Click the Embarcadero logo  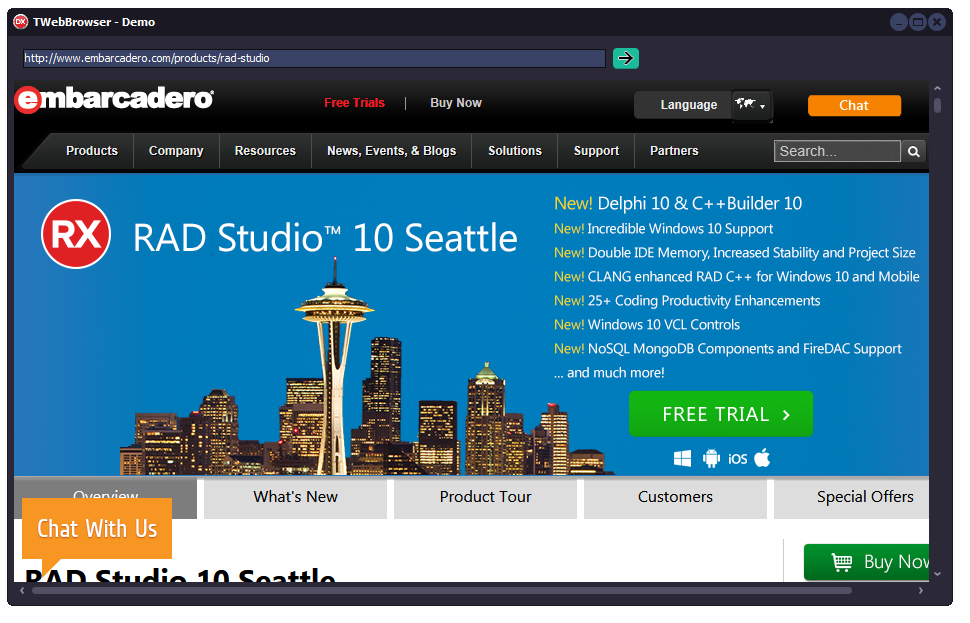[x=114, y=100]
